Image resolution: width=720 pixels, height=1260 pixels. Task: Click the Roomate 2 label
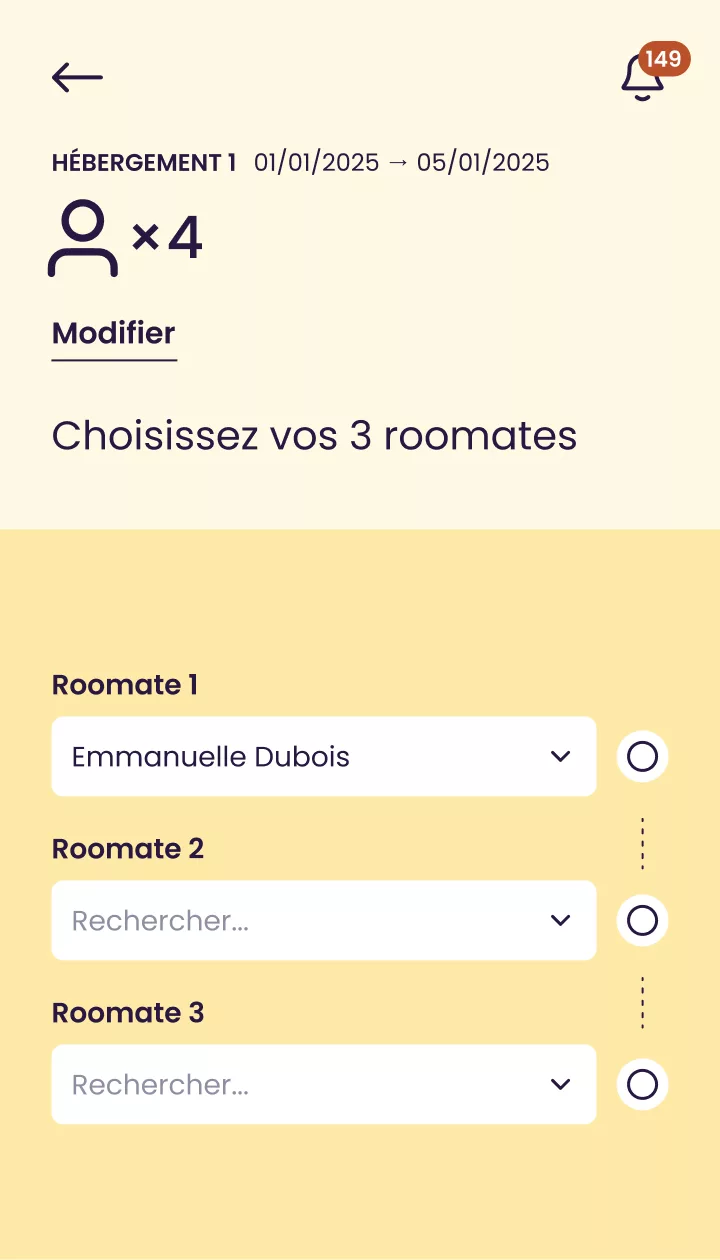[128, 849]
